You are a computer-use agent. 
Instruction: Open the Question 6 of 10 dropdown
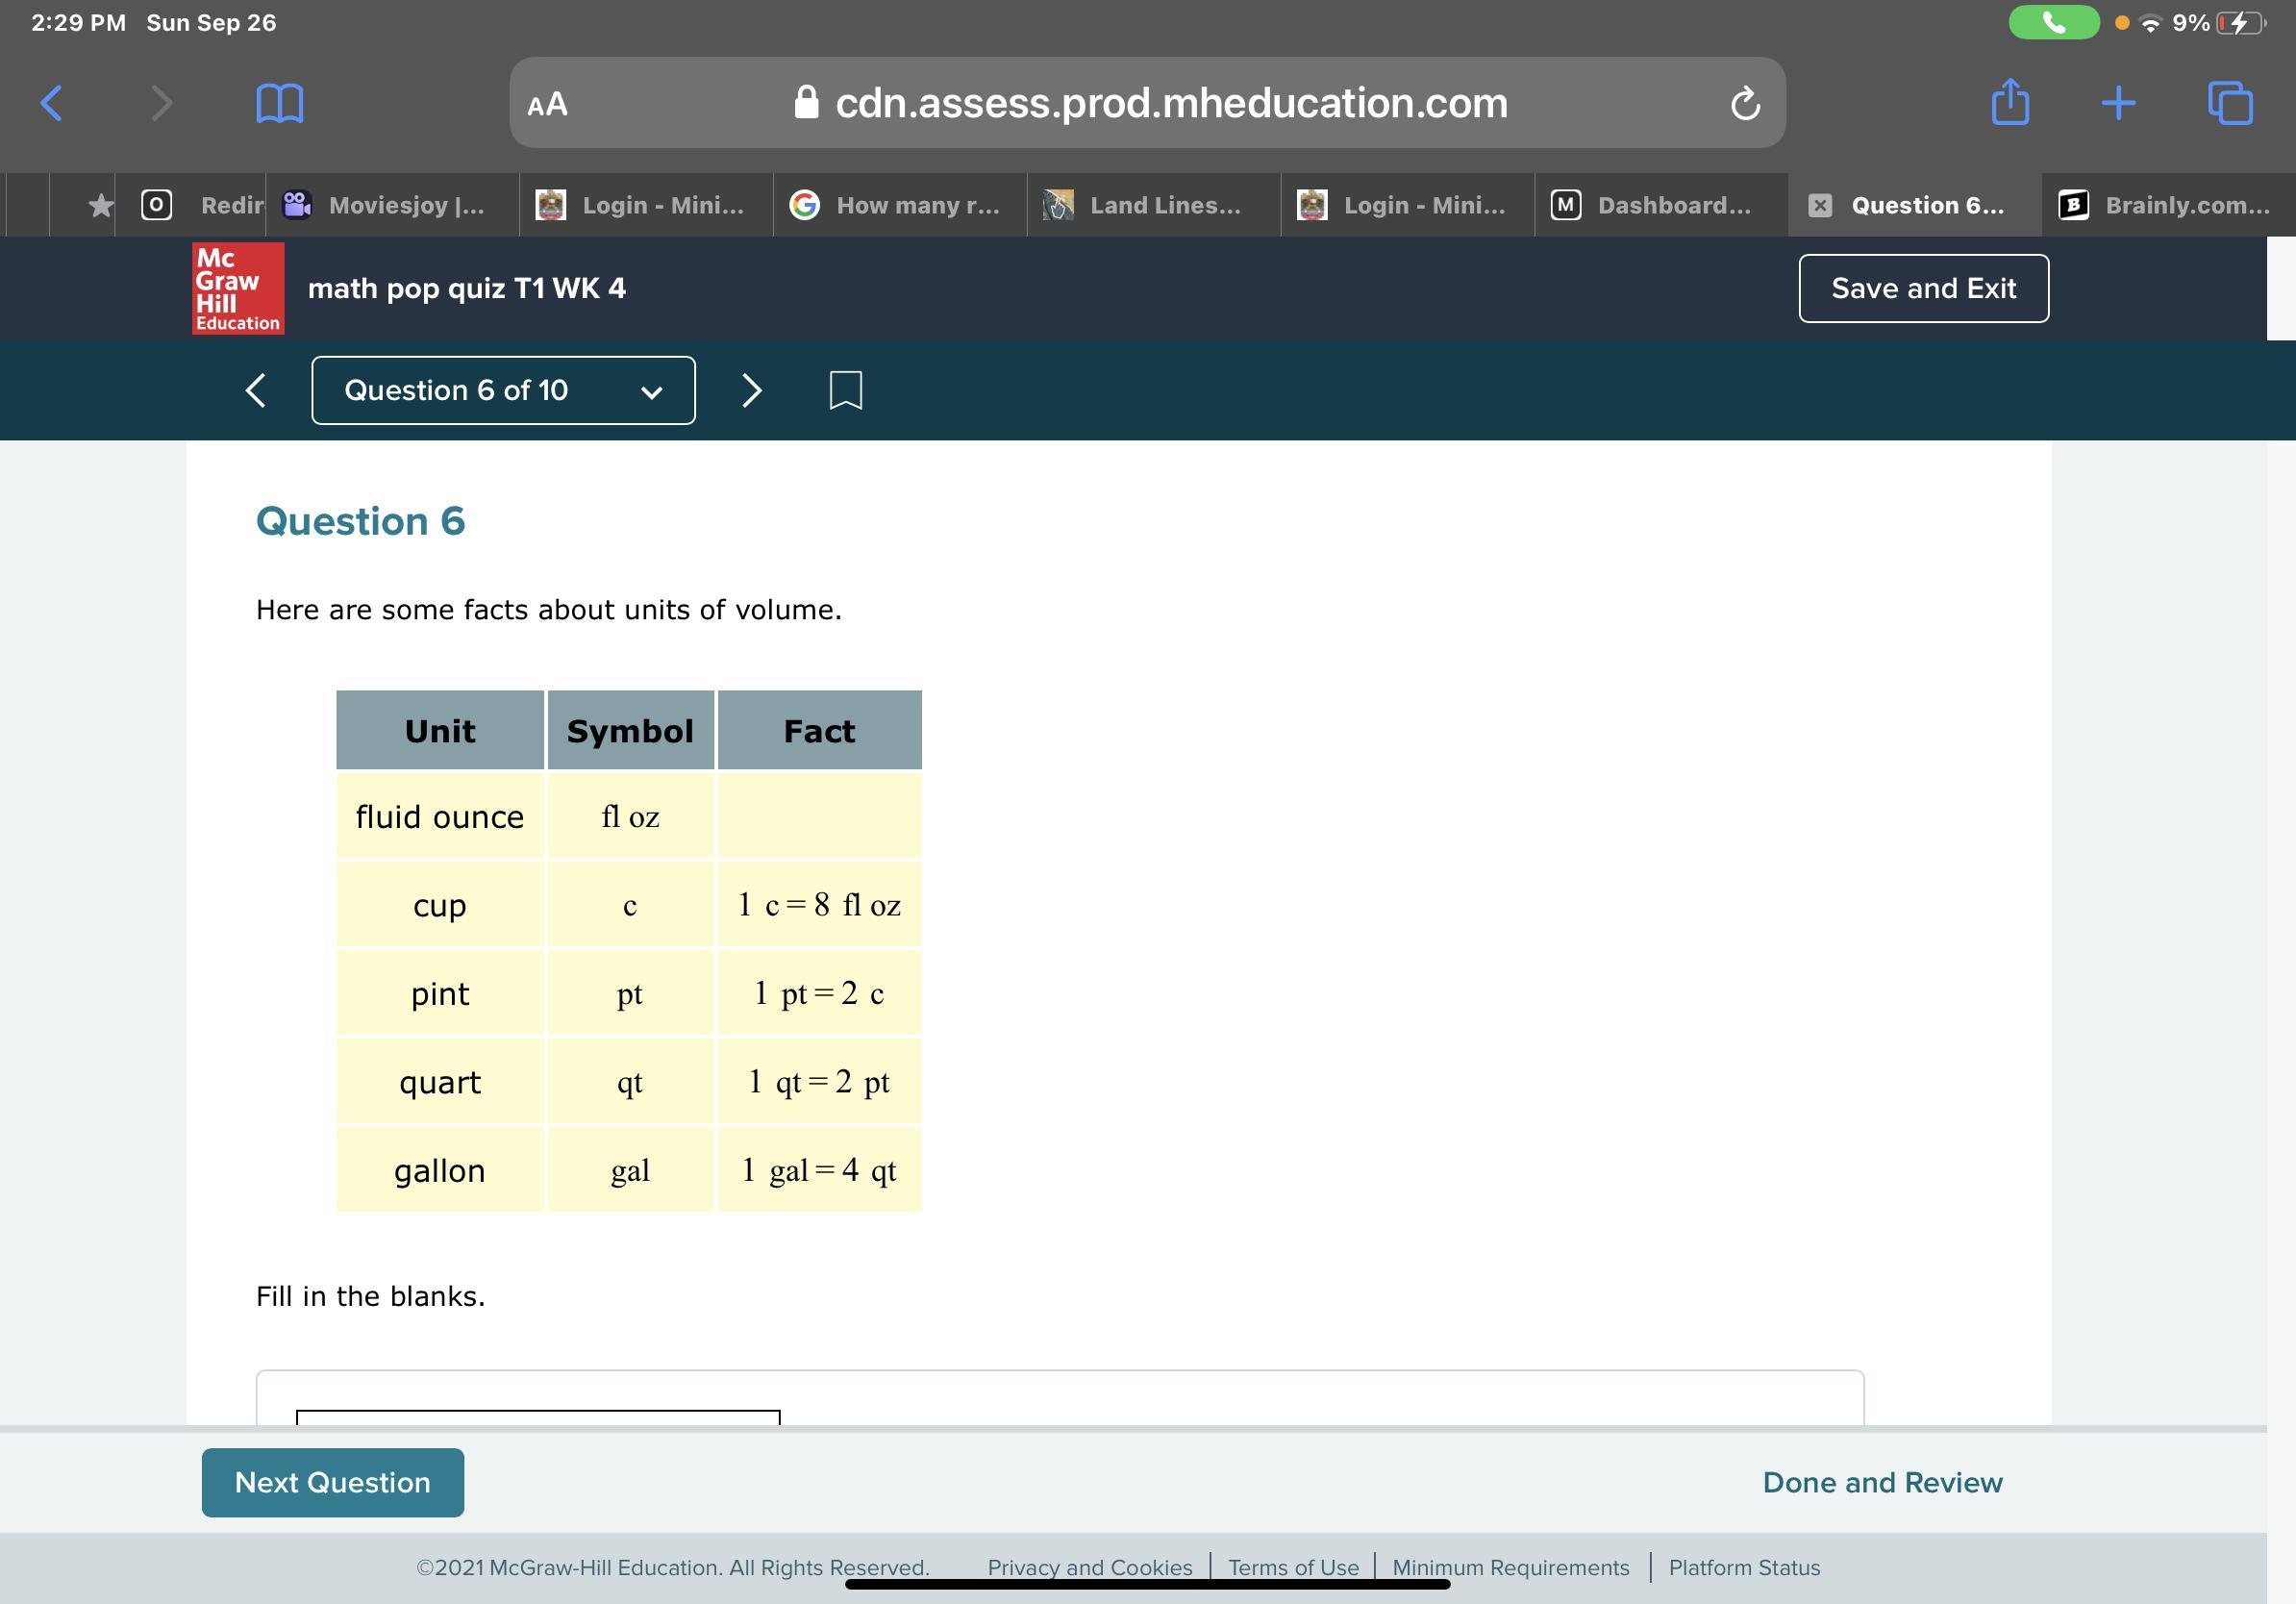click(503, 390)
